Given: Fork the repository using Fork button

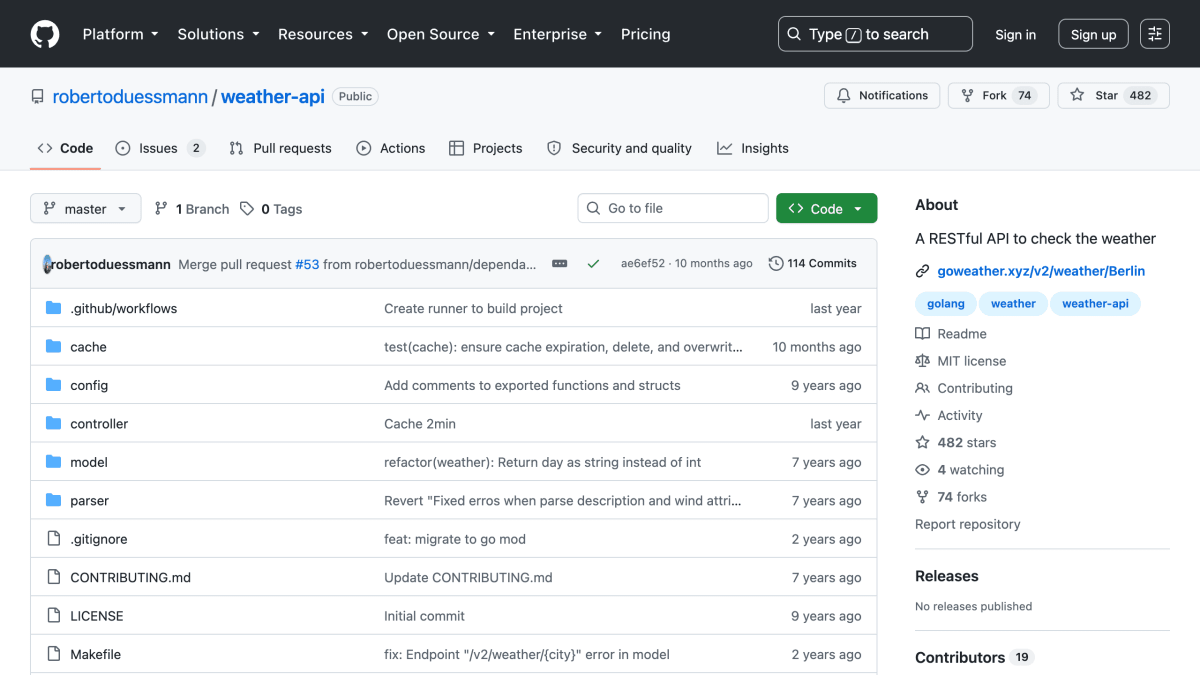Looking at the screenshot, I should (x=998, y=96).
